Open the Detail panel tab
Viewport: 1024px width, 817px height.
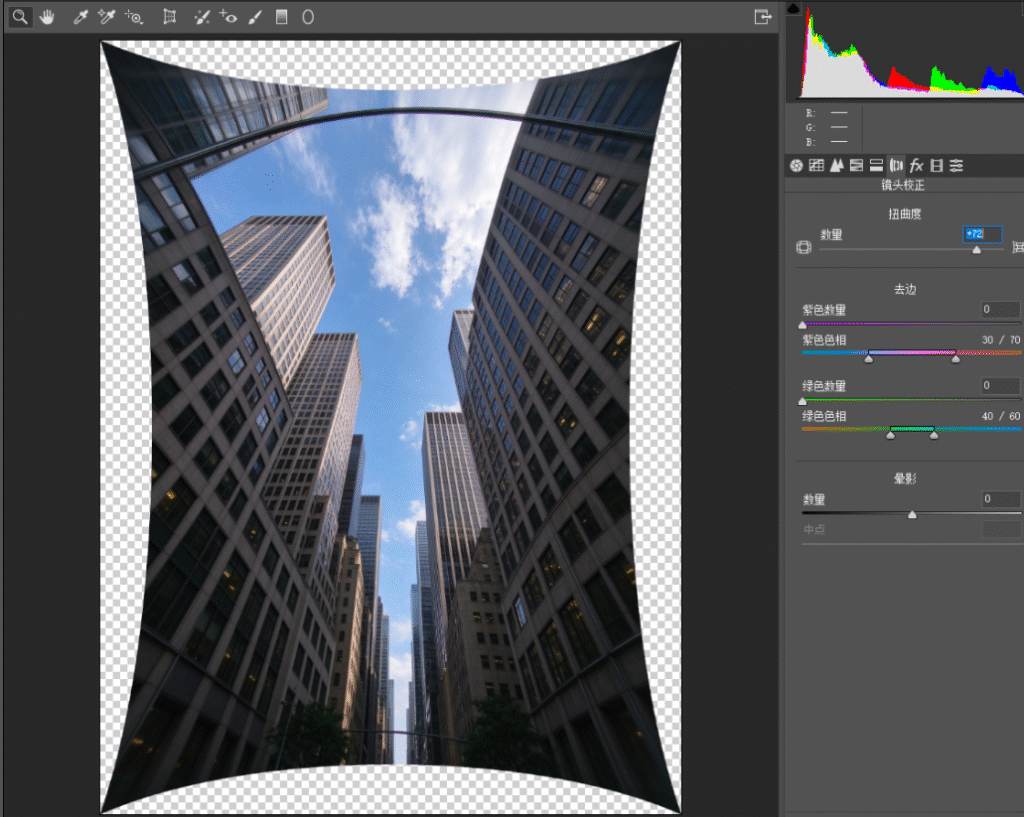pos(837,166)
